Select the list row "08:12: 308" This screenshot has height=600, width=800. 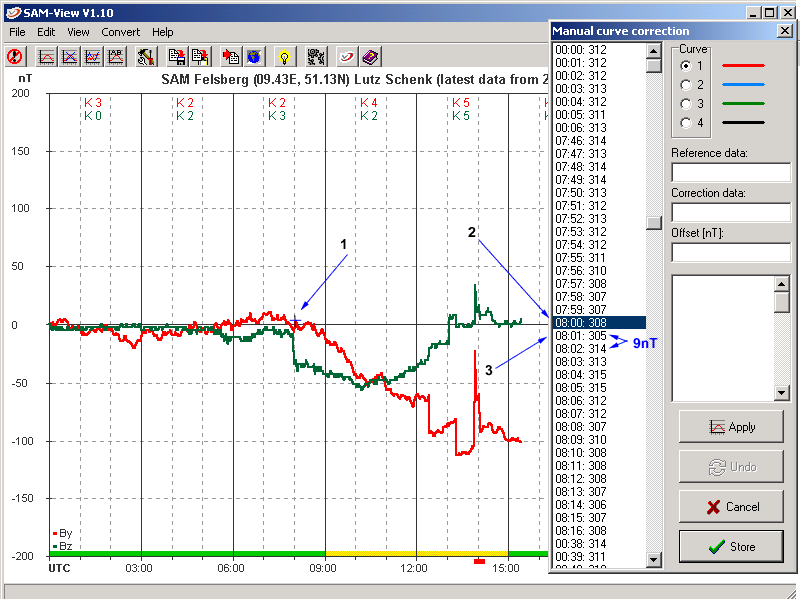(599, 479)
